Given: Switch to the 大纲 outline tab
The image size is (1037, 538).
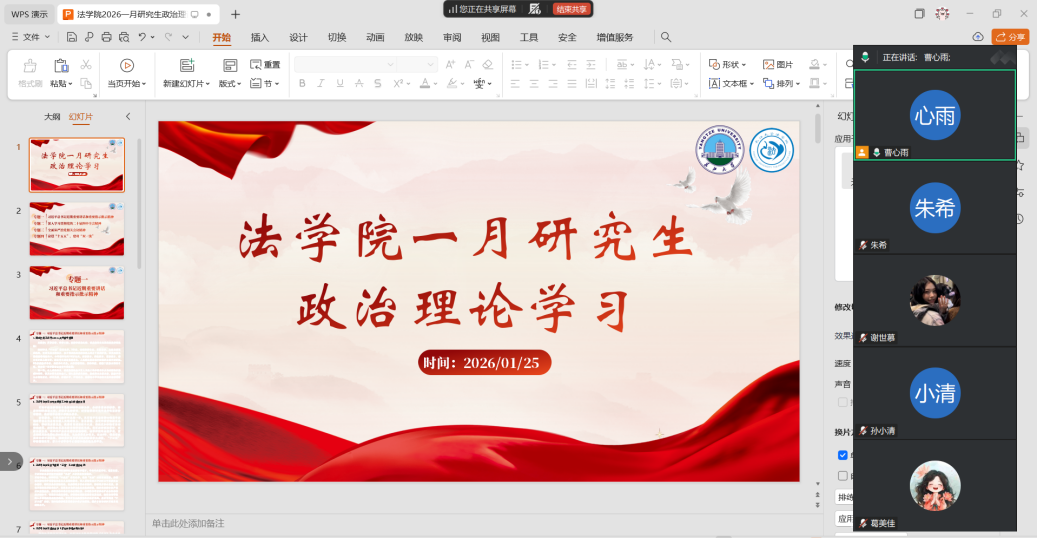Looking at the screenshot, I should tap(52, 117).
